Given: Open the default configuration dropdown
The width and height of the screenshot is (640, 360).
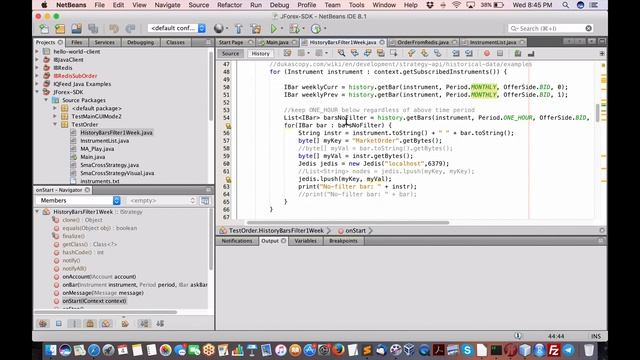Looking at the screenshot, I should [x=177, y=28].
